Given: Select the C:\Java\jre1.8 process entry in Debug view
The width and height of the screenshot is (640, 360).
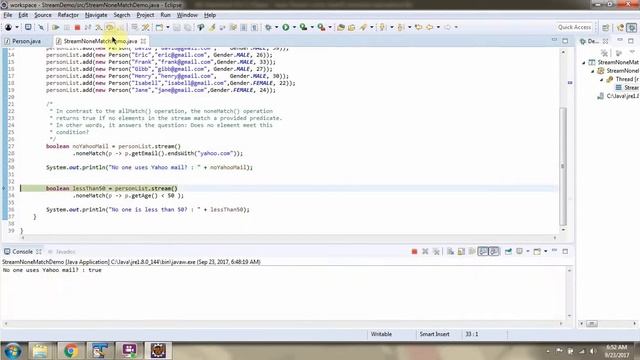Looking at the screenshot, I should click(618, 96).
